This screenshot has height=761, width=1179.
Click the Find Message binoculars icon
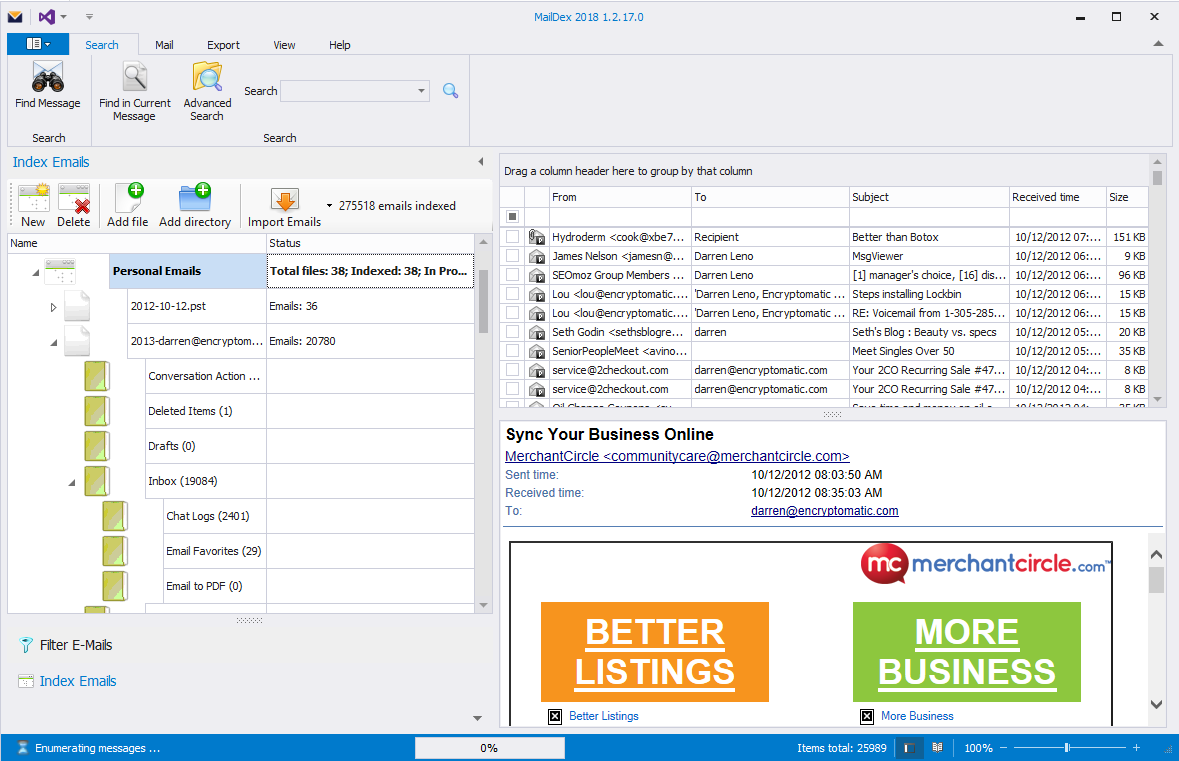[x=47, y=77]
